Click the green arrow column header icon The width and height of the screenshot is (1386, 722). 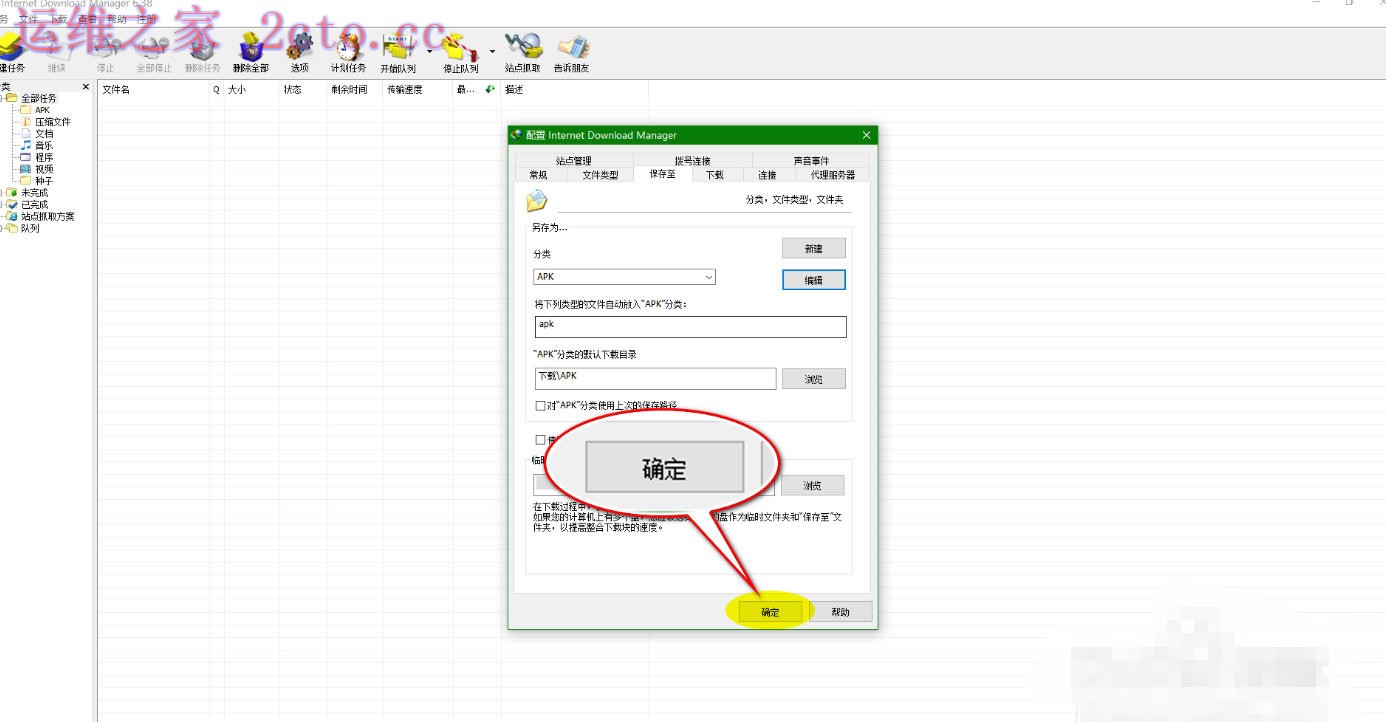point(490,89)
